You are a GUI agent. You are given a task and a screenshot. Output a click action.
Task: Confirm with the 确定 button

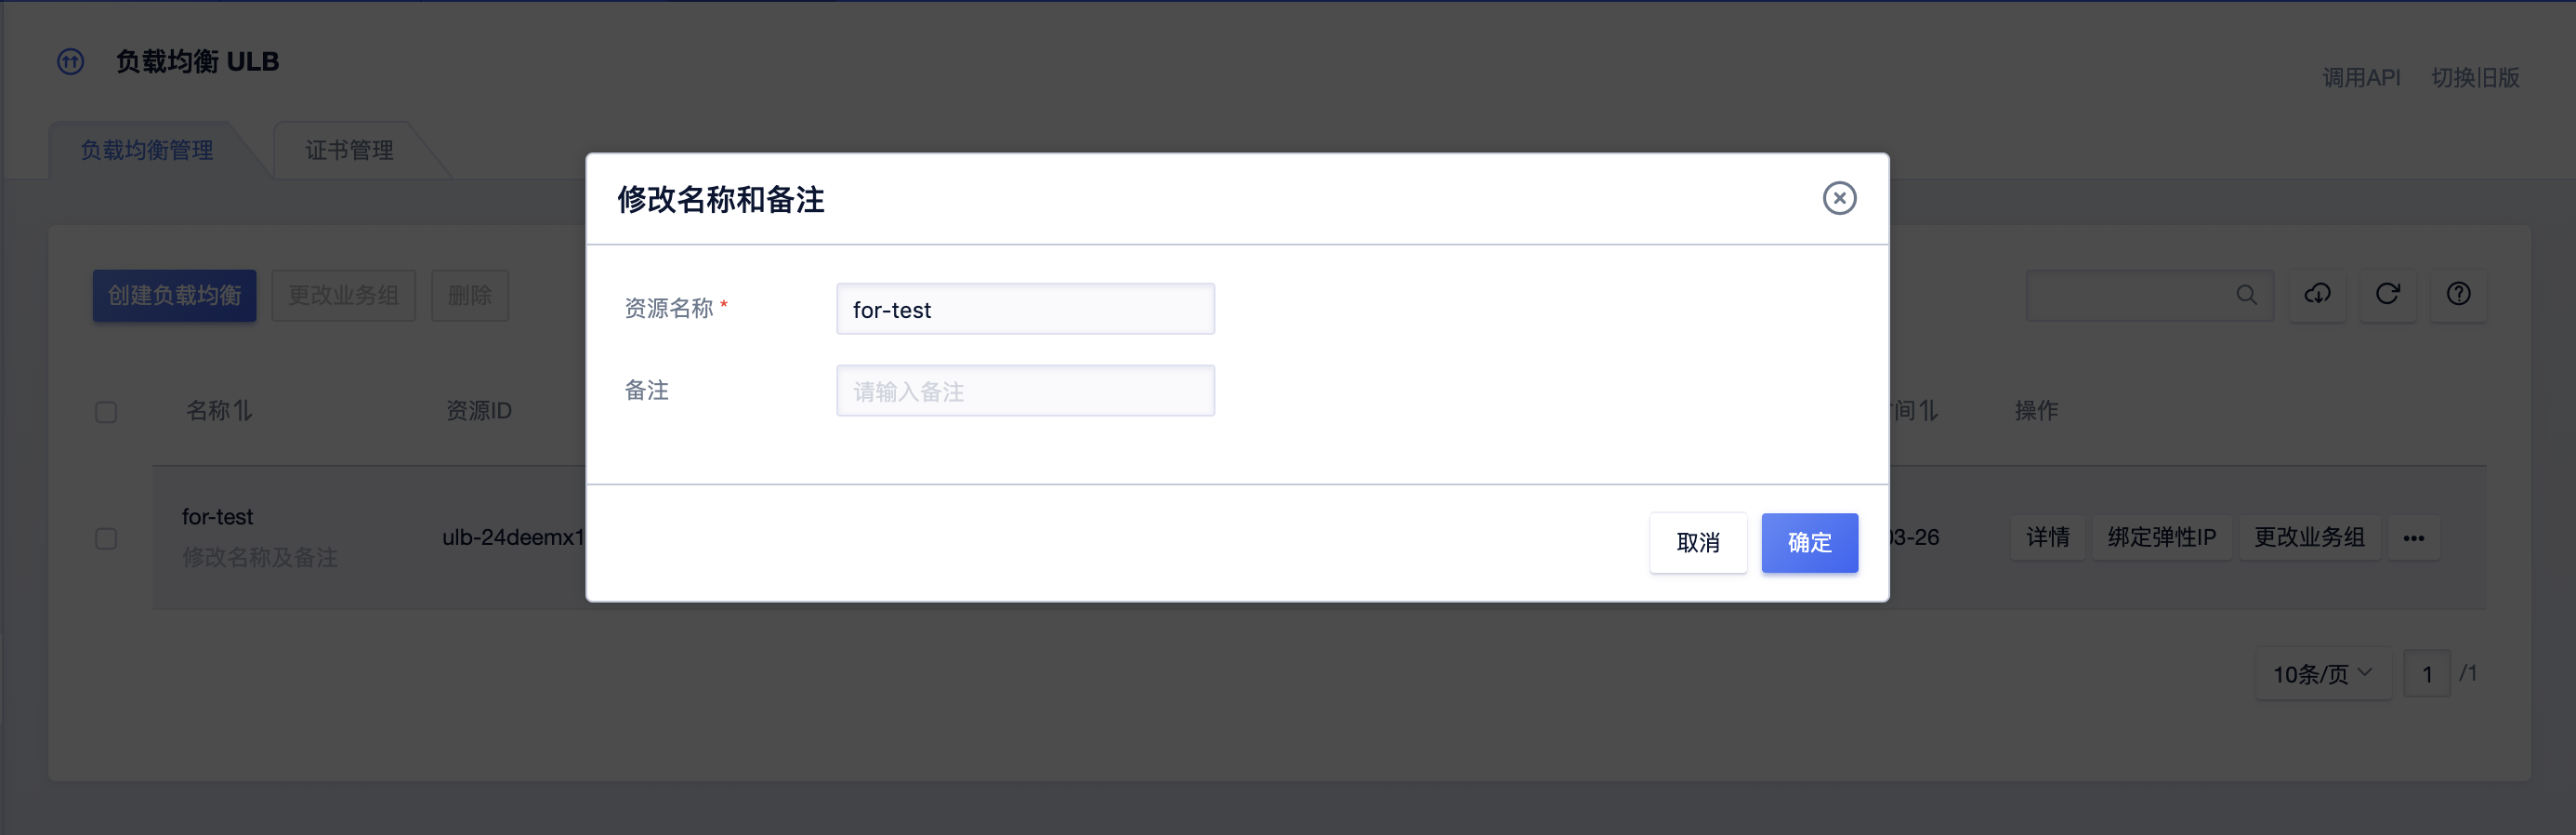[1809, 542]
